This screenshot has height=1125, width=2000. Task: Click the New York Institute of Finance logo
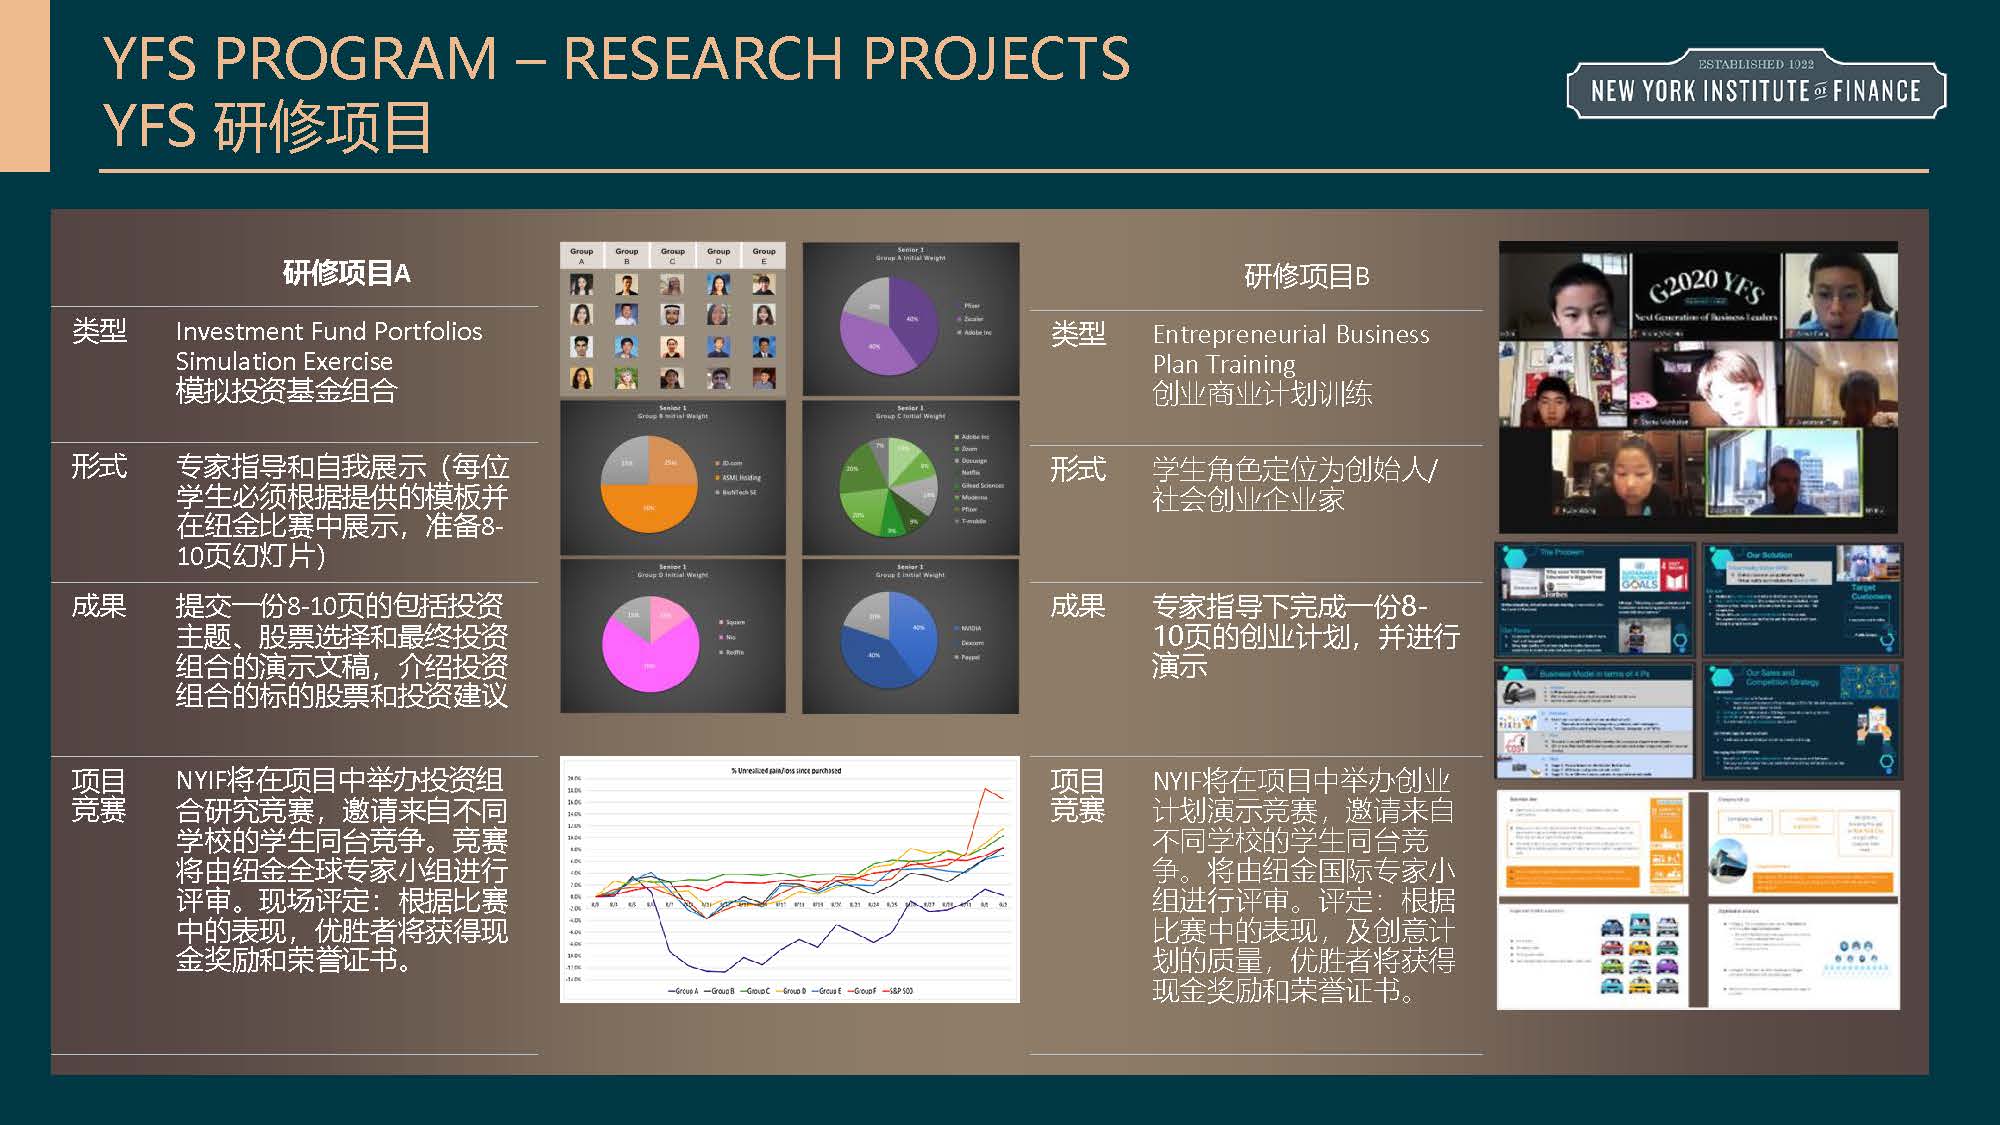1755,86
